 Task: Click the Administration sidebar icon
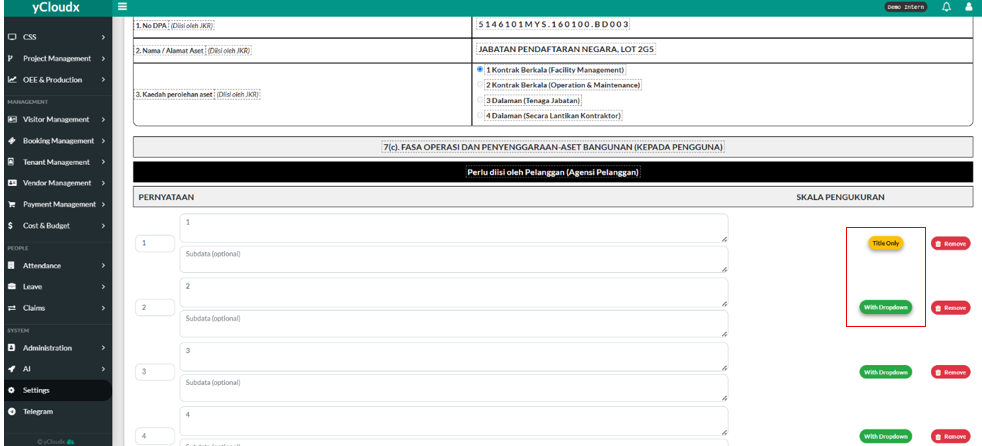[11, 348]
